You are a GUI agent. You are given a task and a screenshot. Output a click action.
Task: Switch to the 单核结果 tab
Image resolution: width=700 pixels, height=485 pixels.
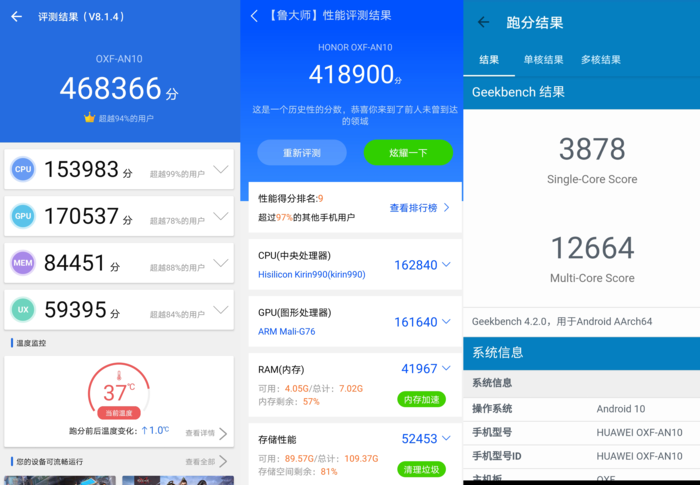point(543,60)
